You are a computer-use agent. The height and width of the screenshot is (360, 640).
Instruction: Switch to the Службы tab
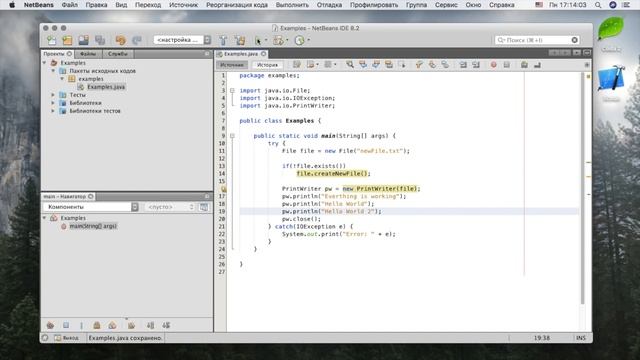118,54
